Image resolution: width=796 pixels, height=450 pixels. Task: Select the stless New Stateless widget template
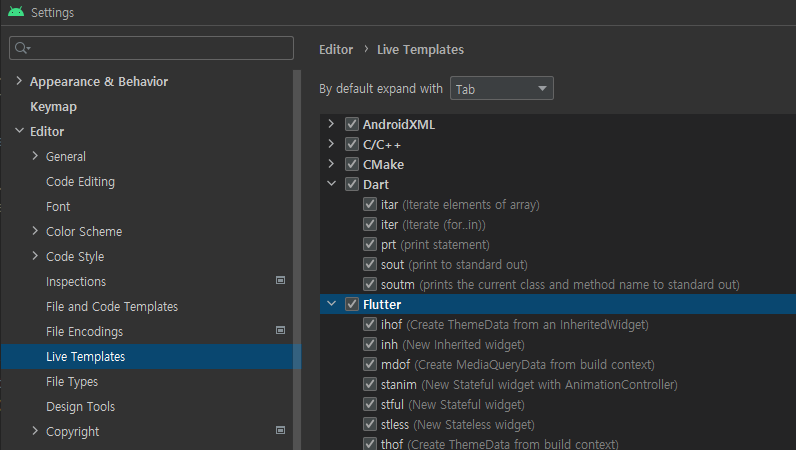(x=457, y=424)
